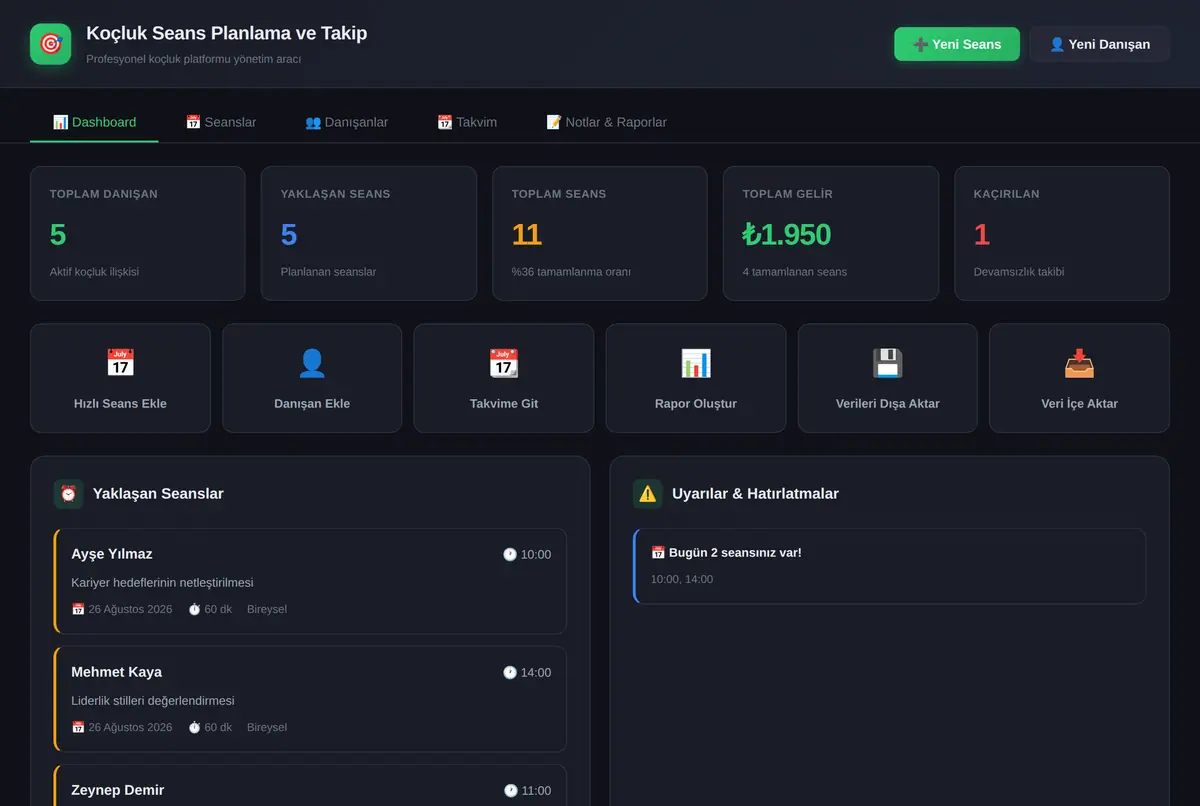Open the Yaklaşan Seans stat card
This screenshot has height=806, width=1200.
coord(369,233)
